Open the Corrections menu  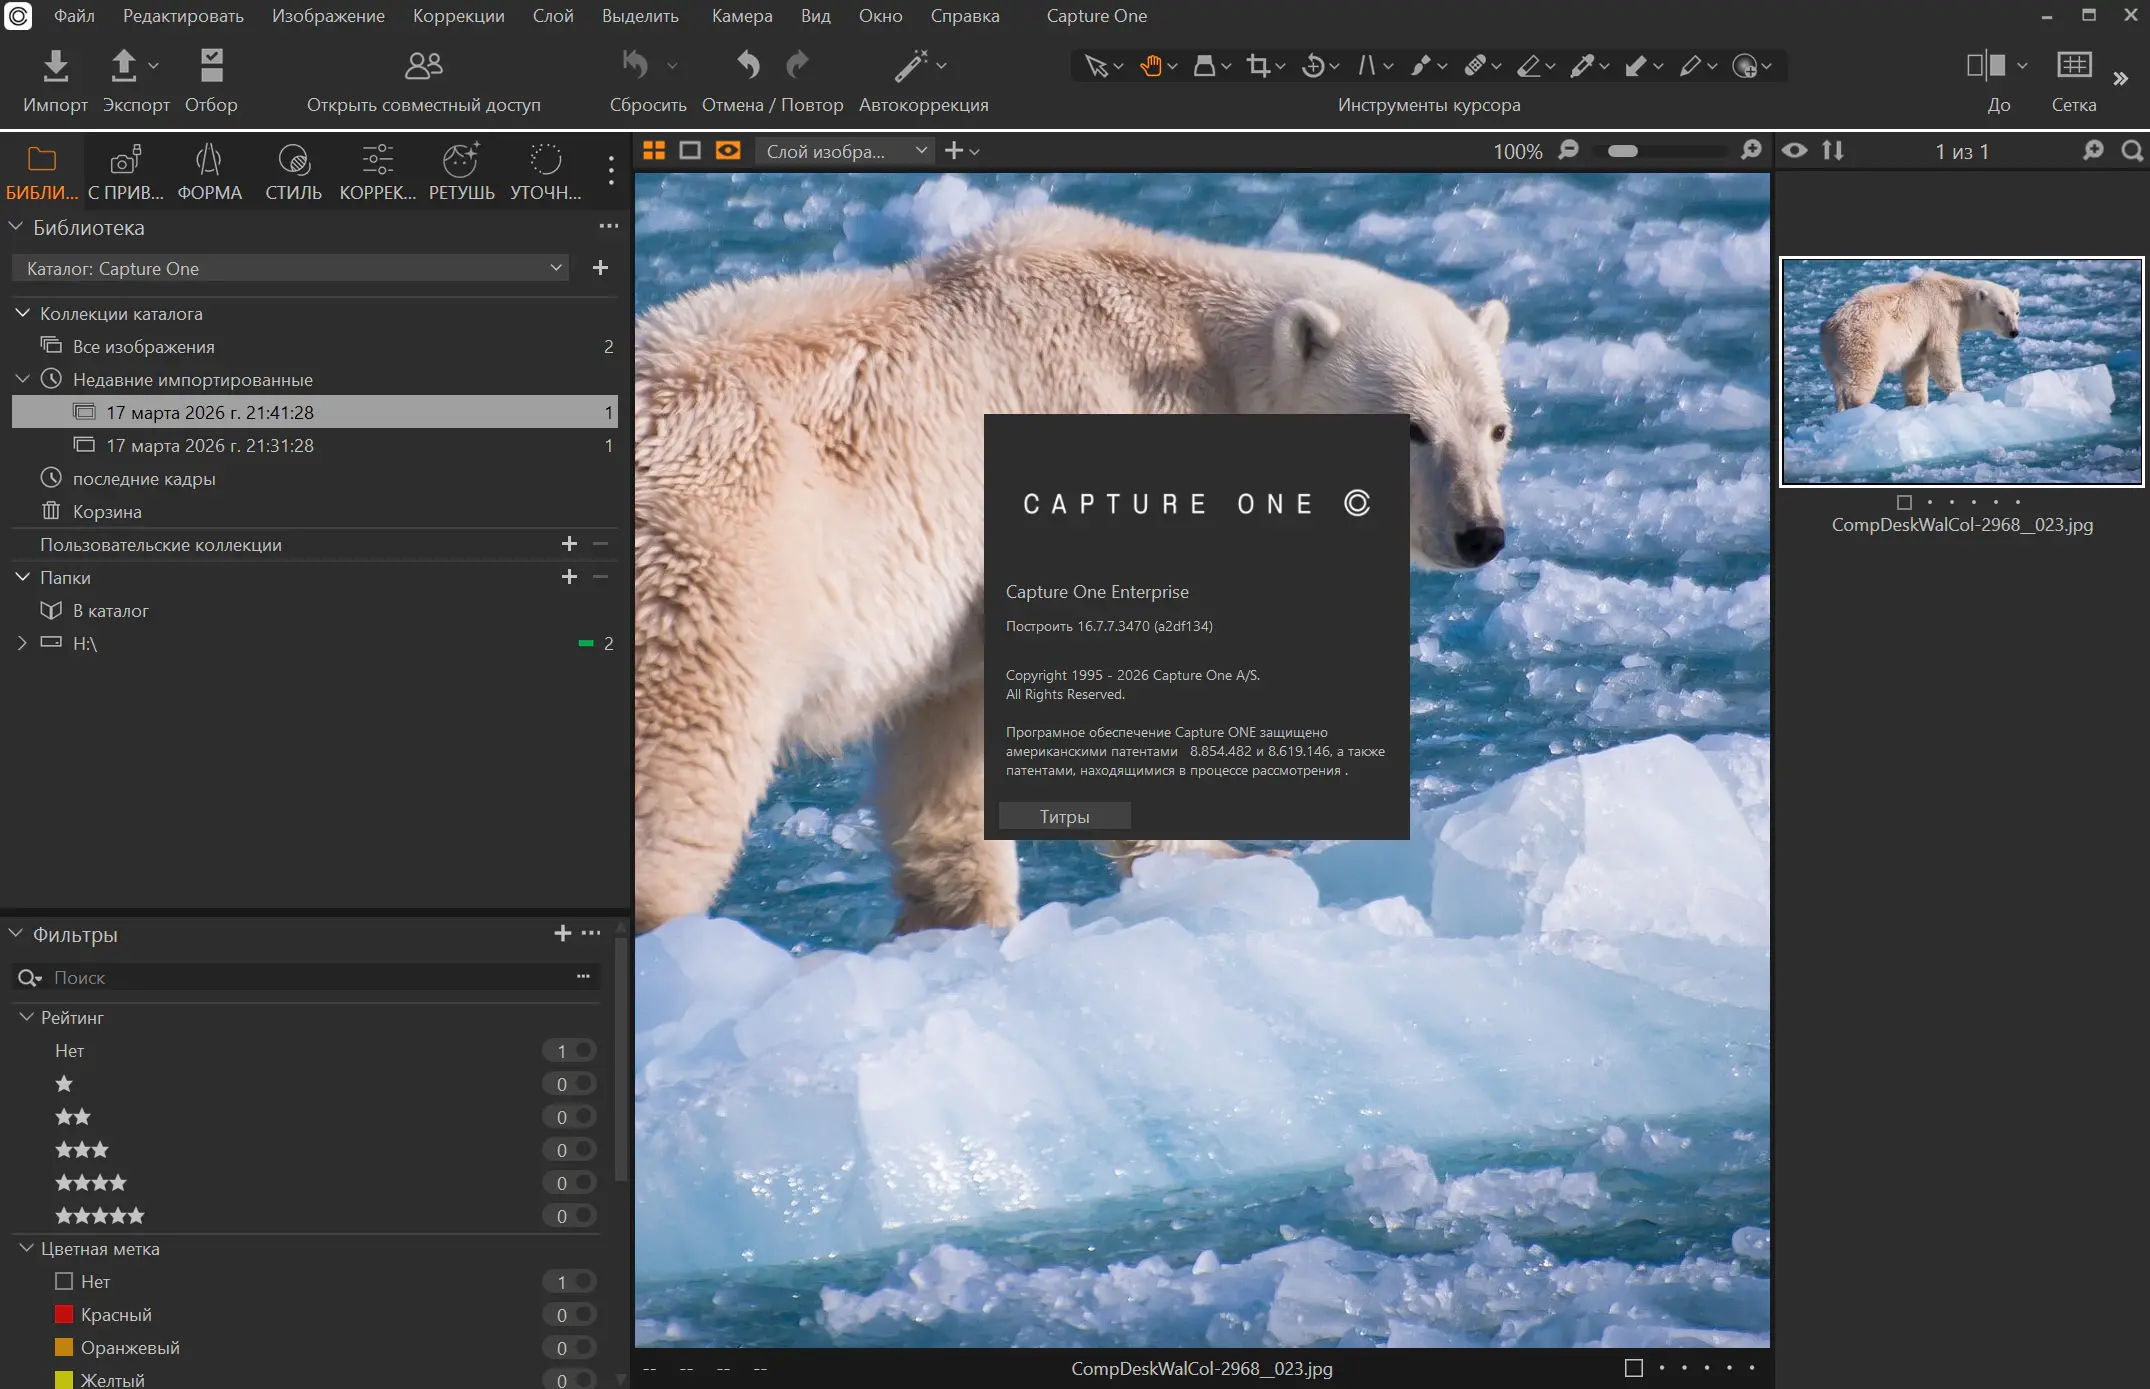pos(458,16)
